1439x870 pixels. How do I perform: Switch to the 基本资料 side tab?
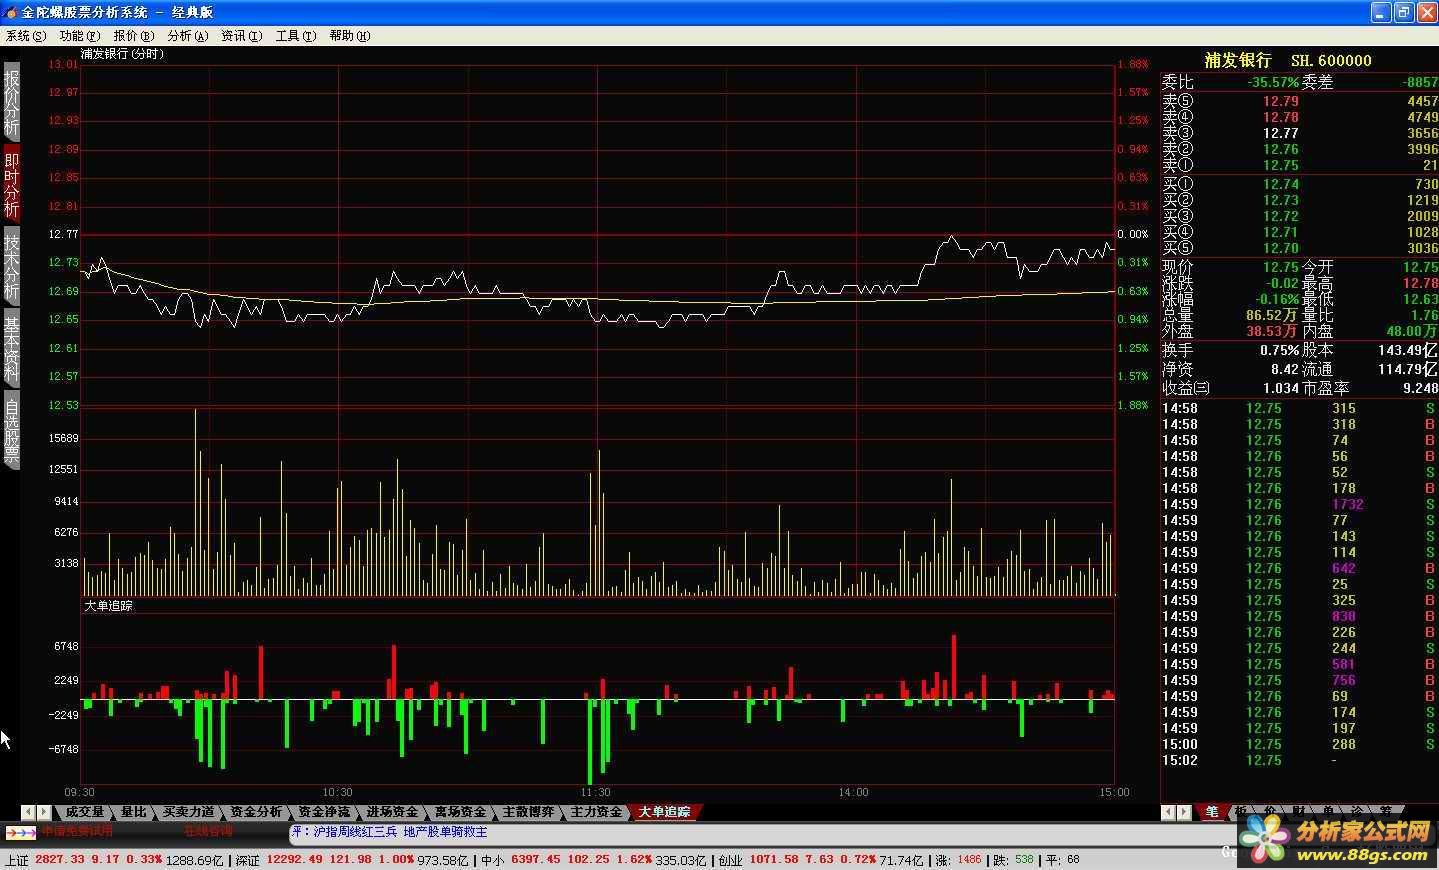pyautogui.click(x=11, y=349)
